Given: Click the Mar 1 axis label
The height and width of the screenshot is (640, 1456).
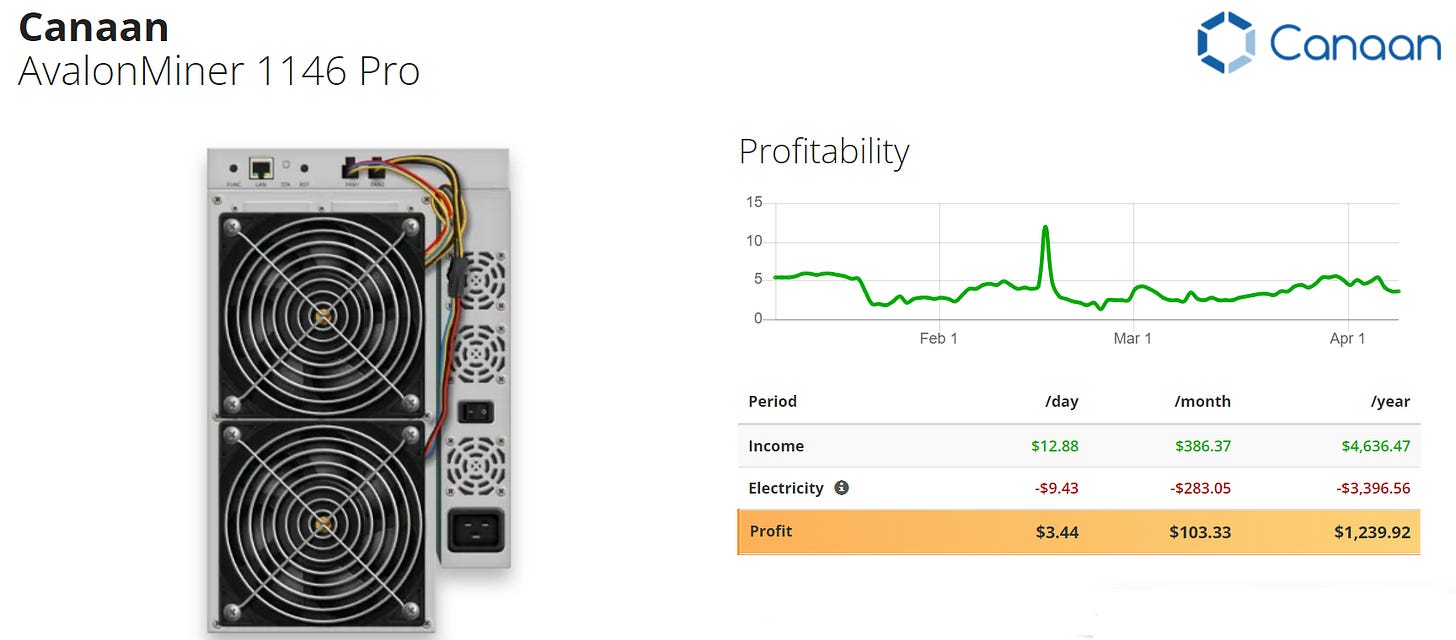Looking at the screenshot, I should pyautogui.click(x=1132, y=339).
